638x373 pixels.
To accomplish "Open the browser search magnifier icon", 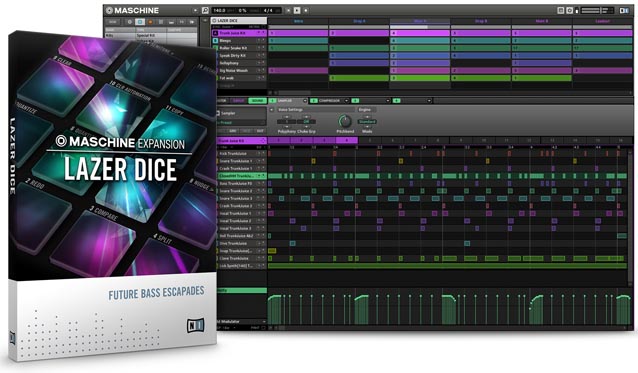I will pos(205,10).
